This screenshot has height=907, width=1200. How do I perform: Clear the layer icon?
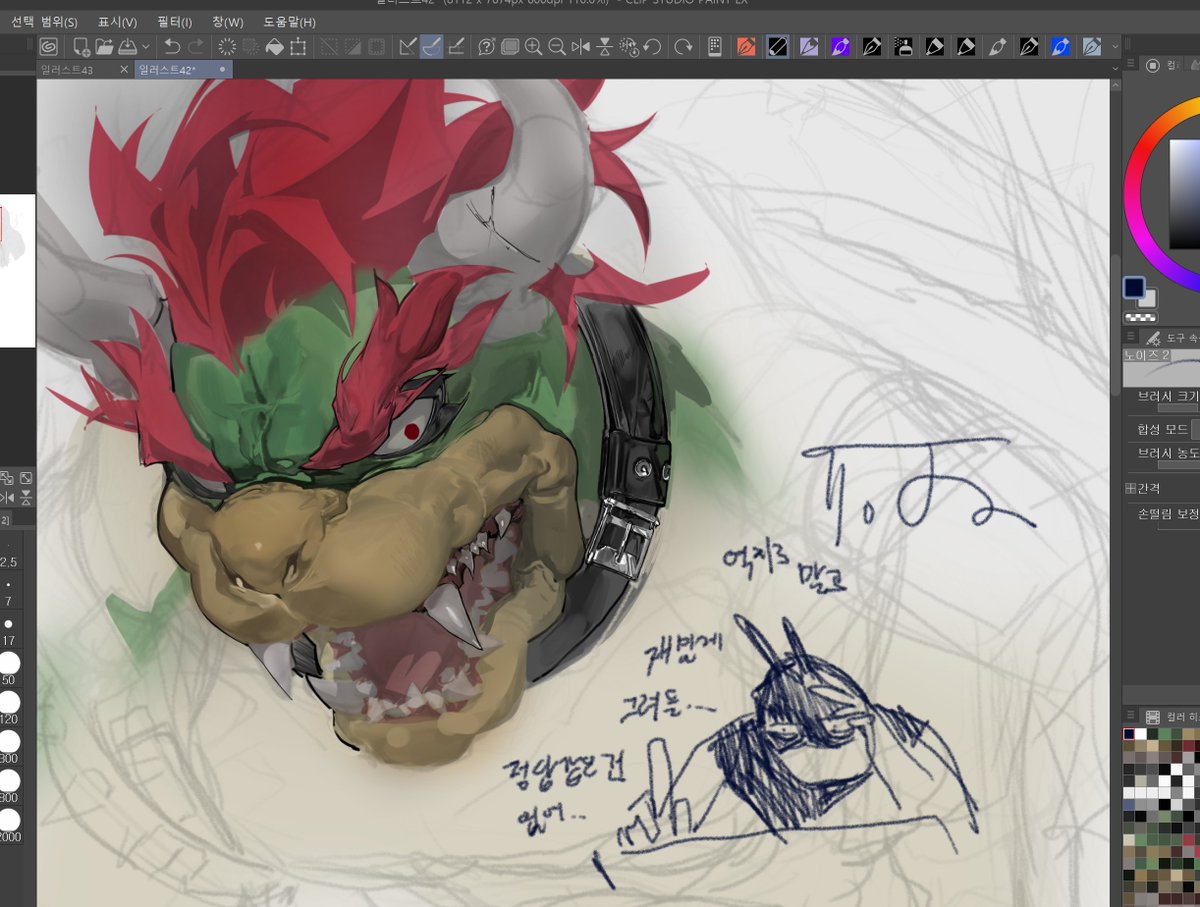click(x=227, y=46)
